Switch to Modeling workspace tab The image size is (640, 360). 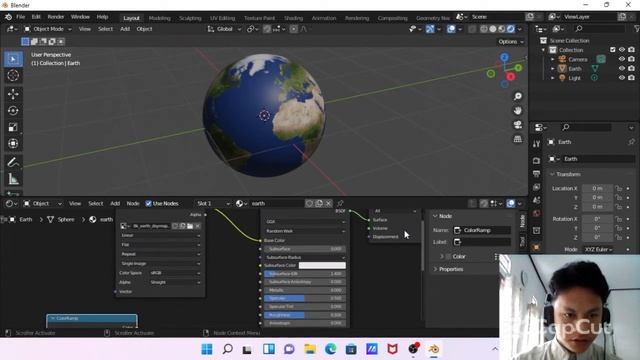coord(159,18)
